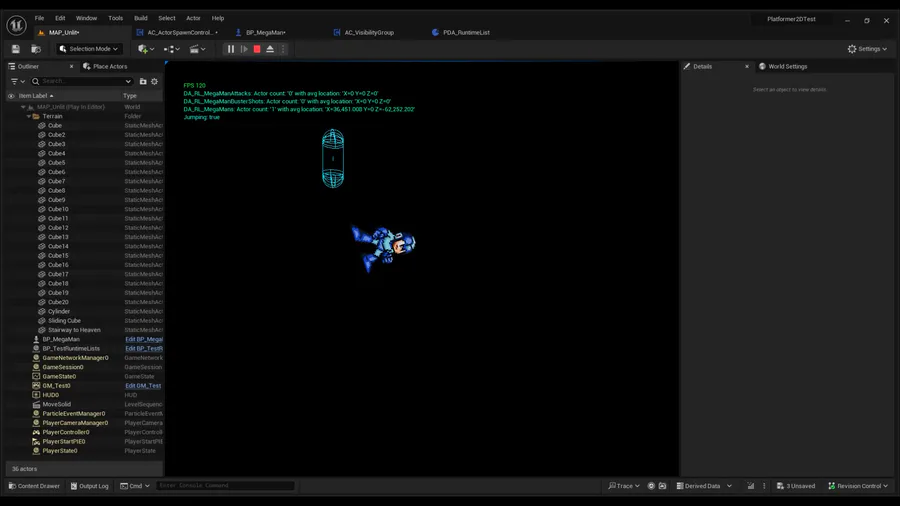Open the Trace dropdown
This screenshot has height=506, width=900.
[x=624, y=486]
